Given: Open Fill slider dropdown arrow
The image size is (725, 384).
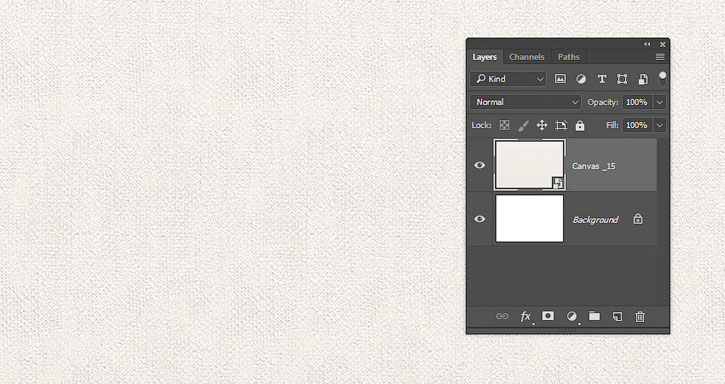Looking at the screenshot, I should [x=660, y=125].
